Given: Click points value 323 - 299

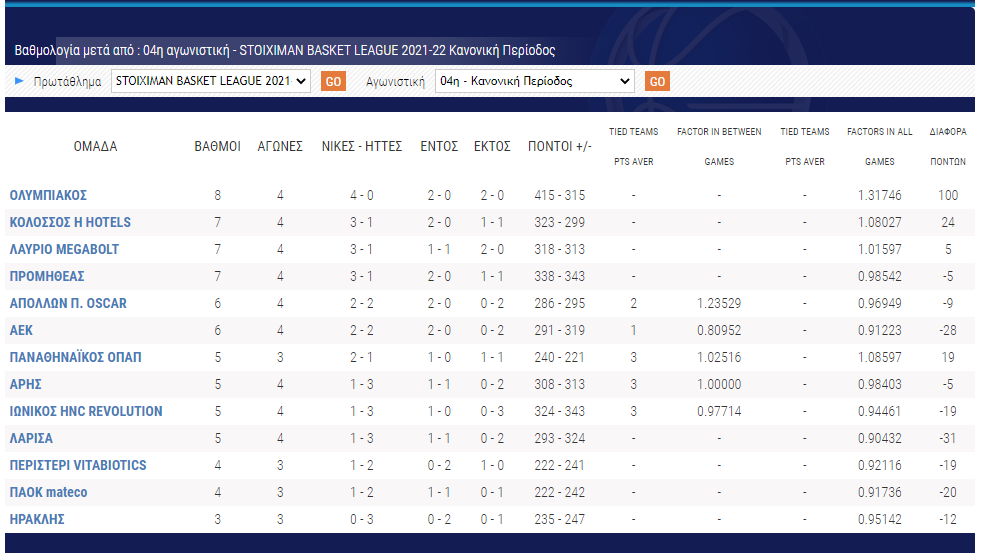Looking at the screenshot, I should tap(560, 222).
